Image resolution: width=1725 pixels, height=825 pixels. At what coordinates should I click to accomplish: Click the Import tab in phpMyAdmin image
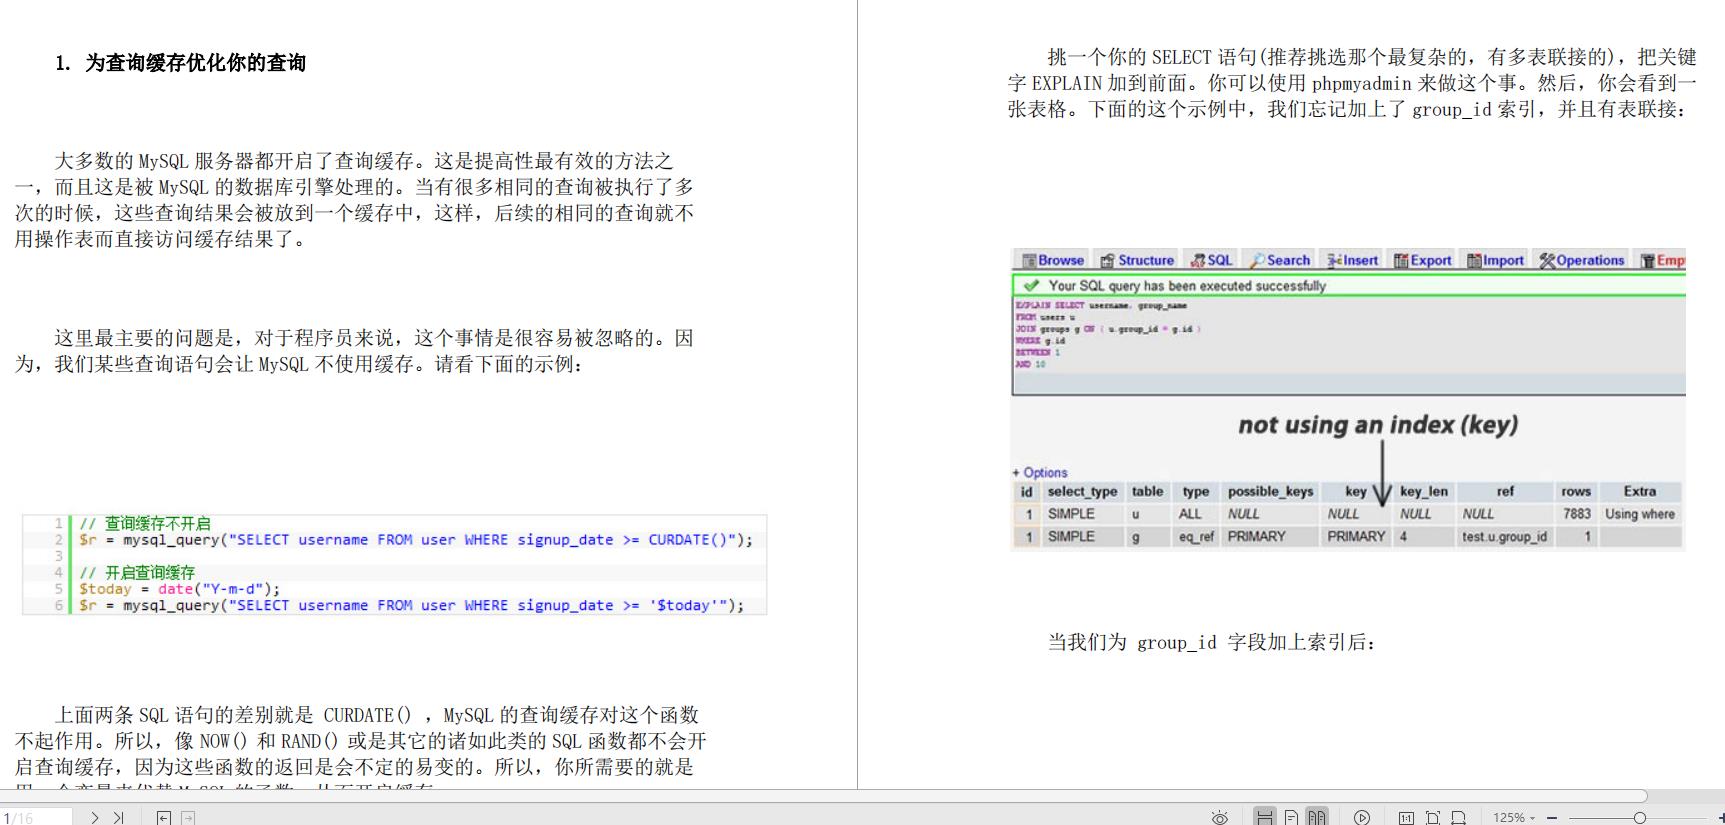tap(1496, 260)
